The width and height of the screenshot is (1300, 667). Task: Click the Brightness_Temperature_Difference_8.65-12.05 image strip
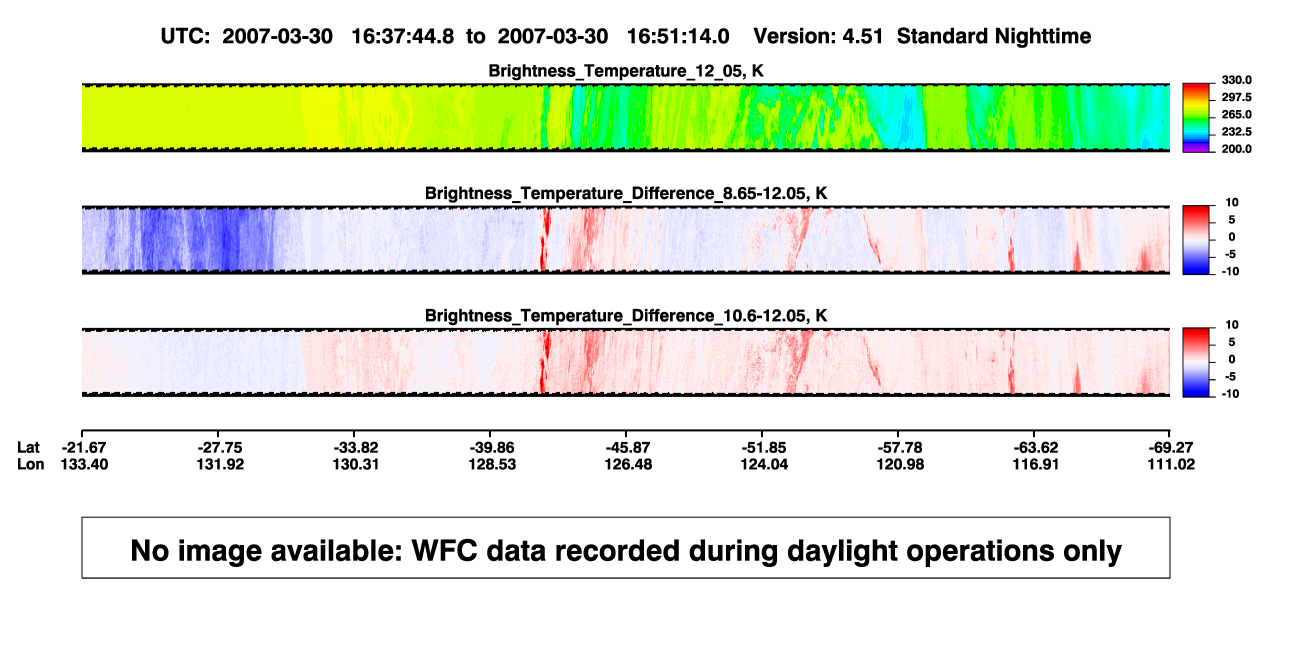625,239
